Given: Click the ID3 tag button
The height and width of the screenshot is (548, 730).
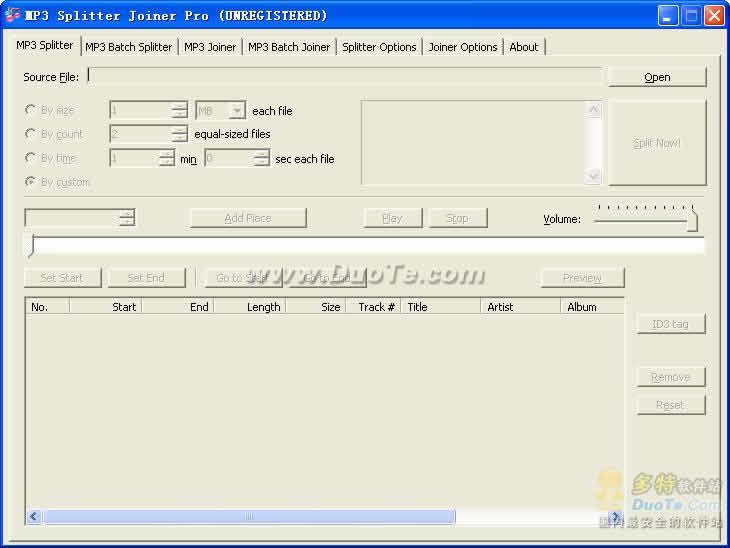Looking at the screenshot, I should point(671,324).
